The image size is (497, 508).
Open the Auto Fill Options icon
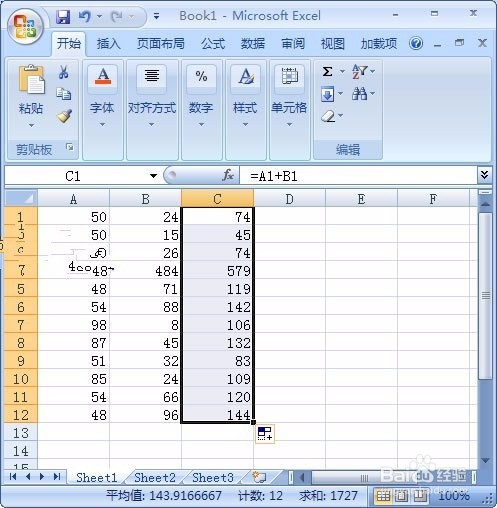tap(265, 434)
